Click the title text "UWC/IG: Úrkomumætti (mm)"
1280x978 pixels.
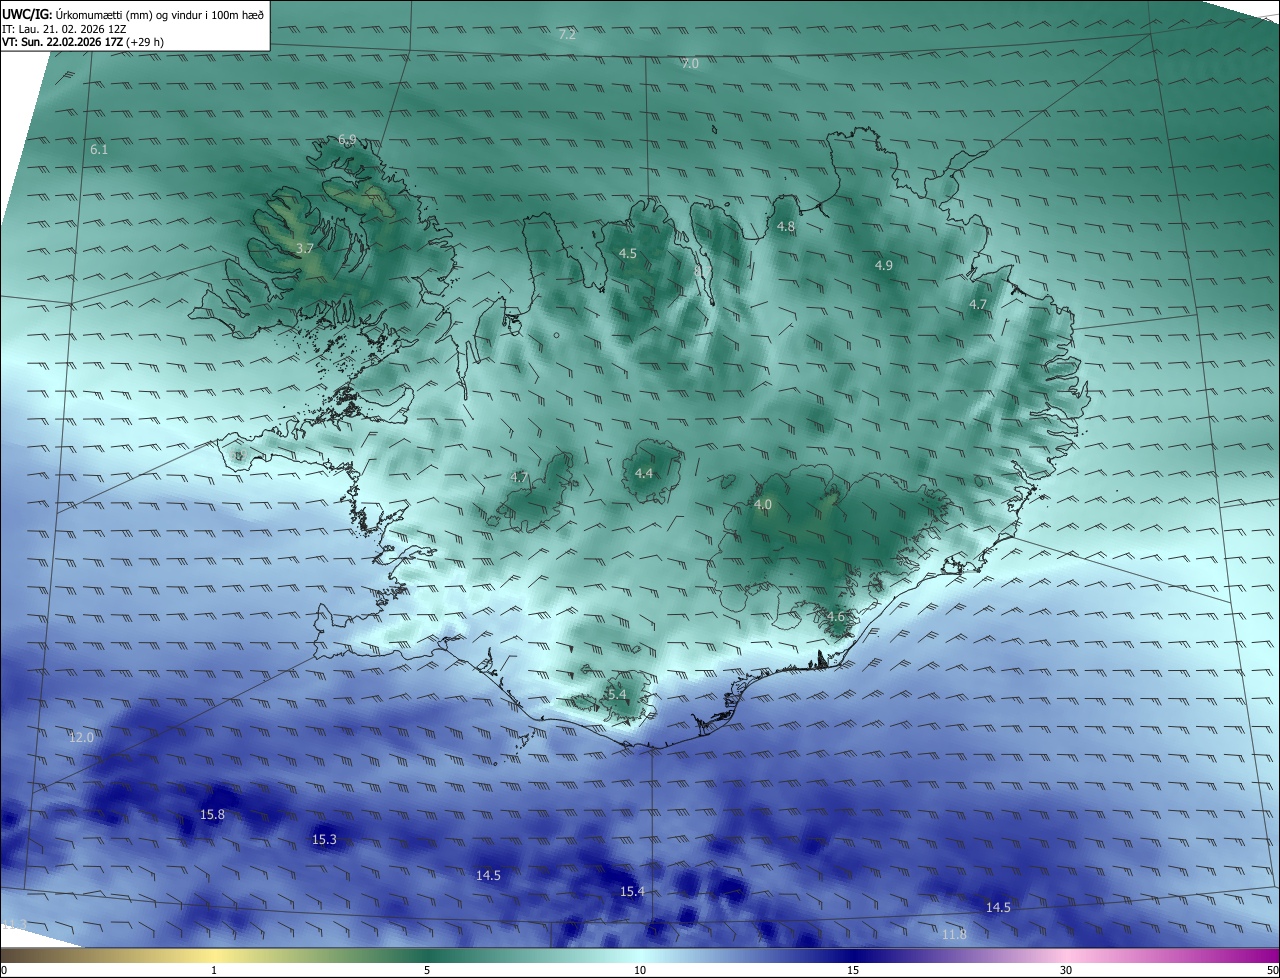click(76, 13)
